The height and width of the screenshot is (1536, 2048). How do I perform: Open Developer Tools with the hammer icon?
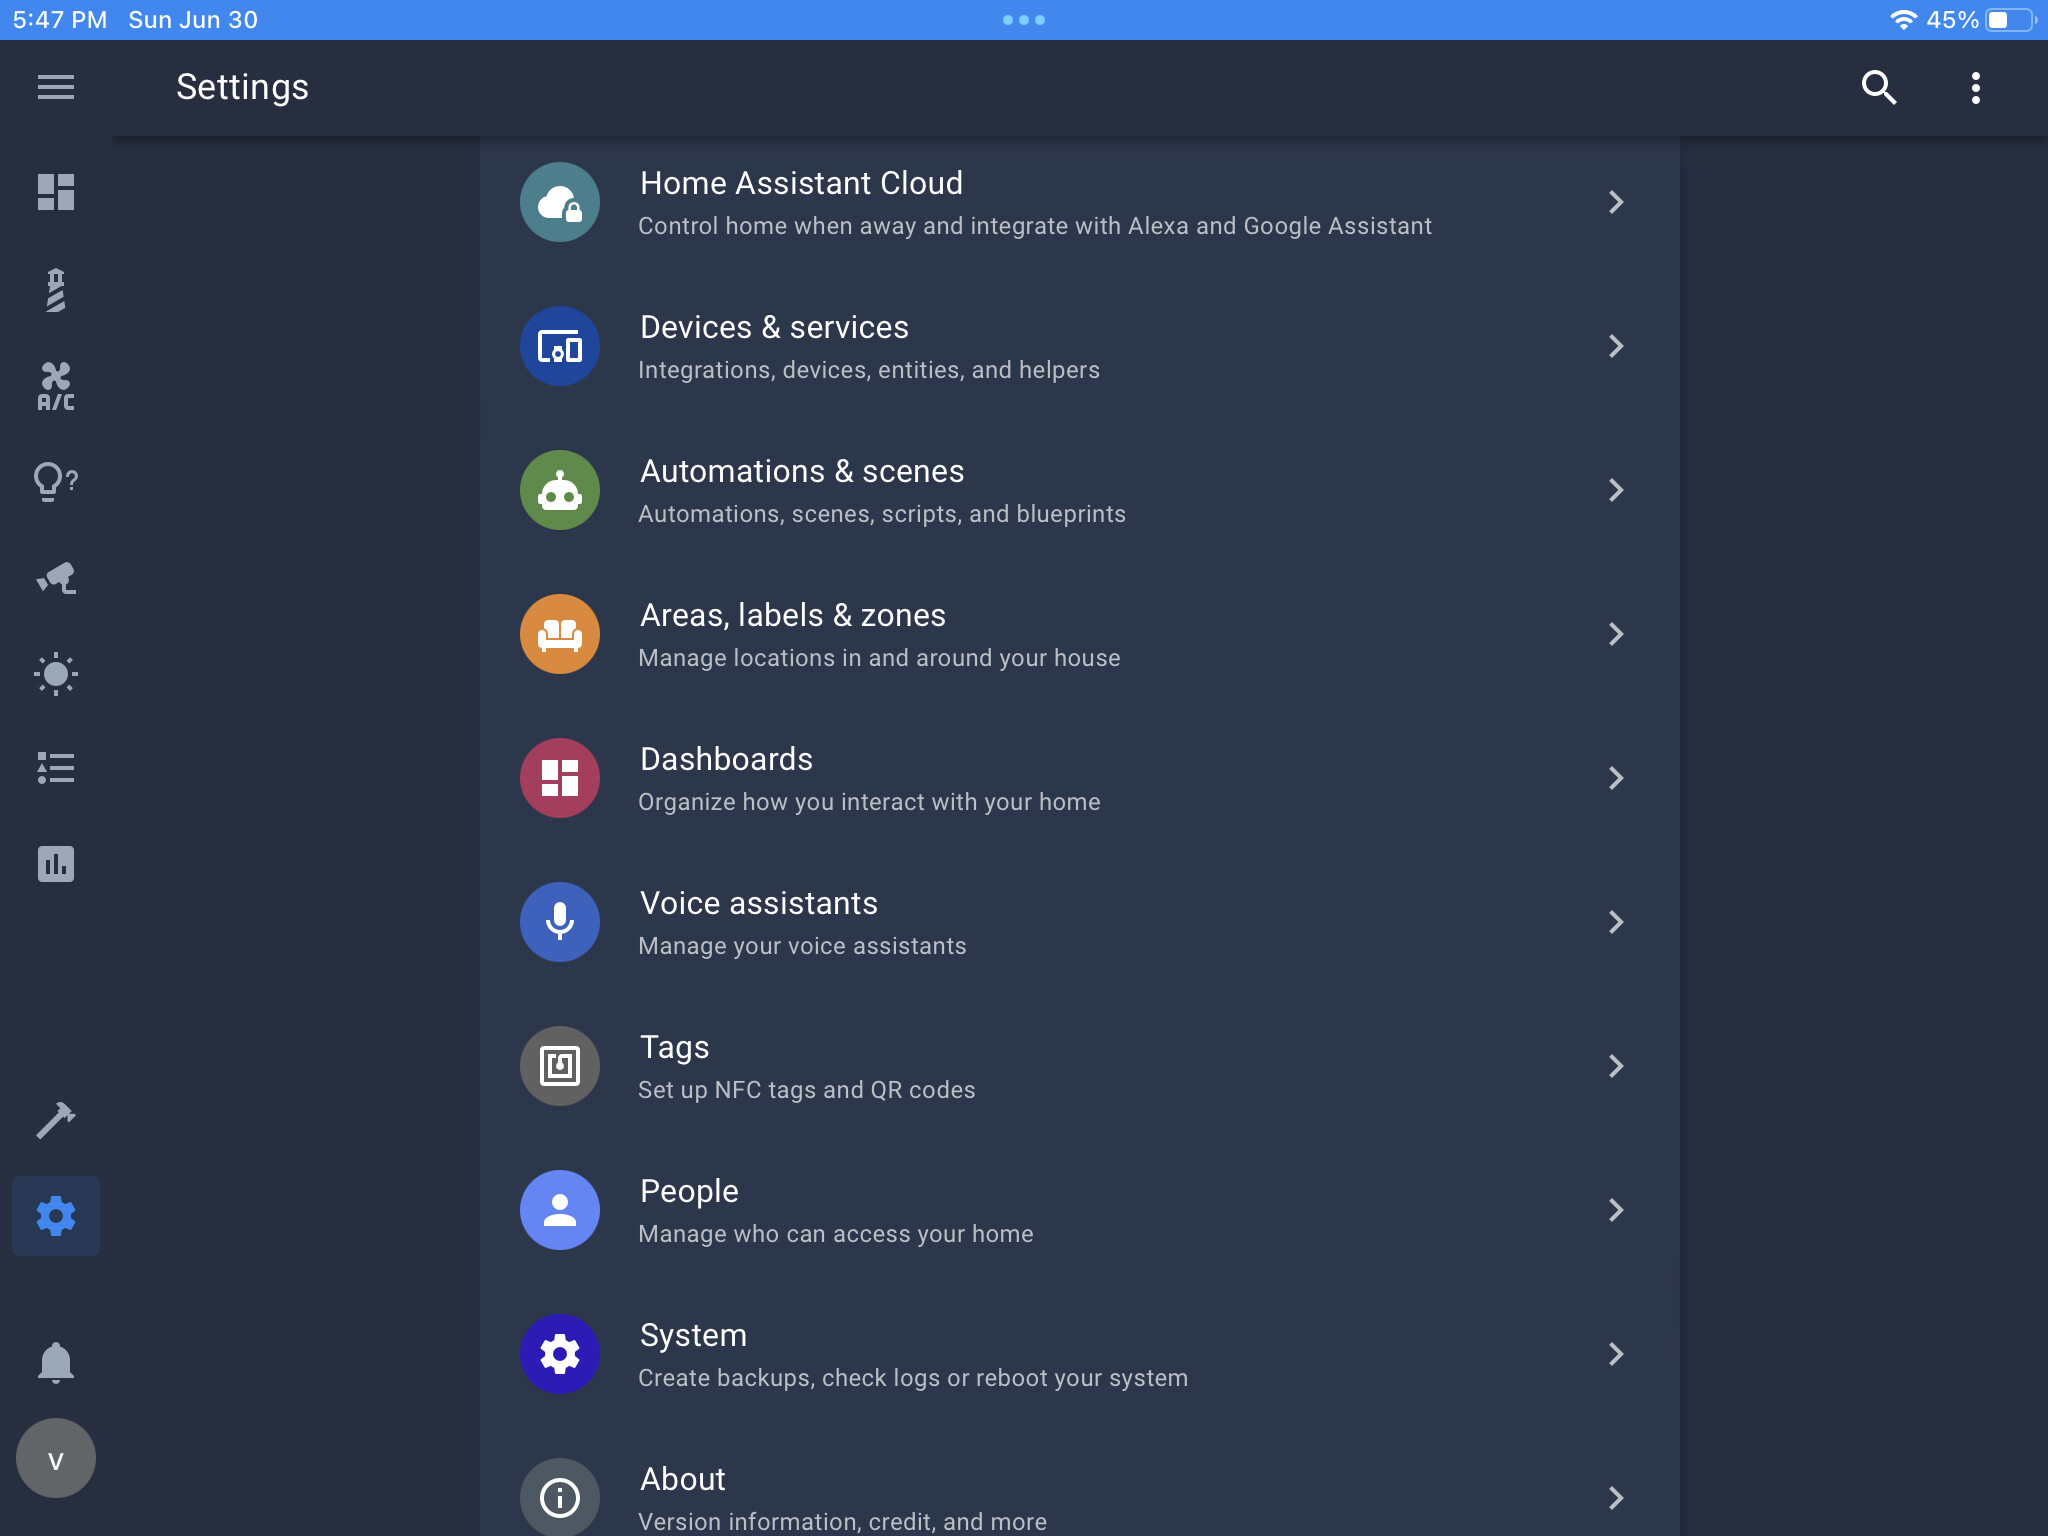pyautogui.click(x=56, y=1120)
